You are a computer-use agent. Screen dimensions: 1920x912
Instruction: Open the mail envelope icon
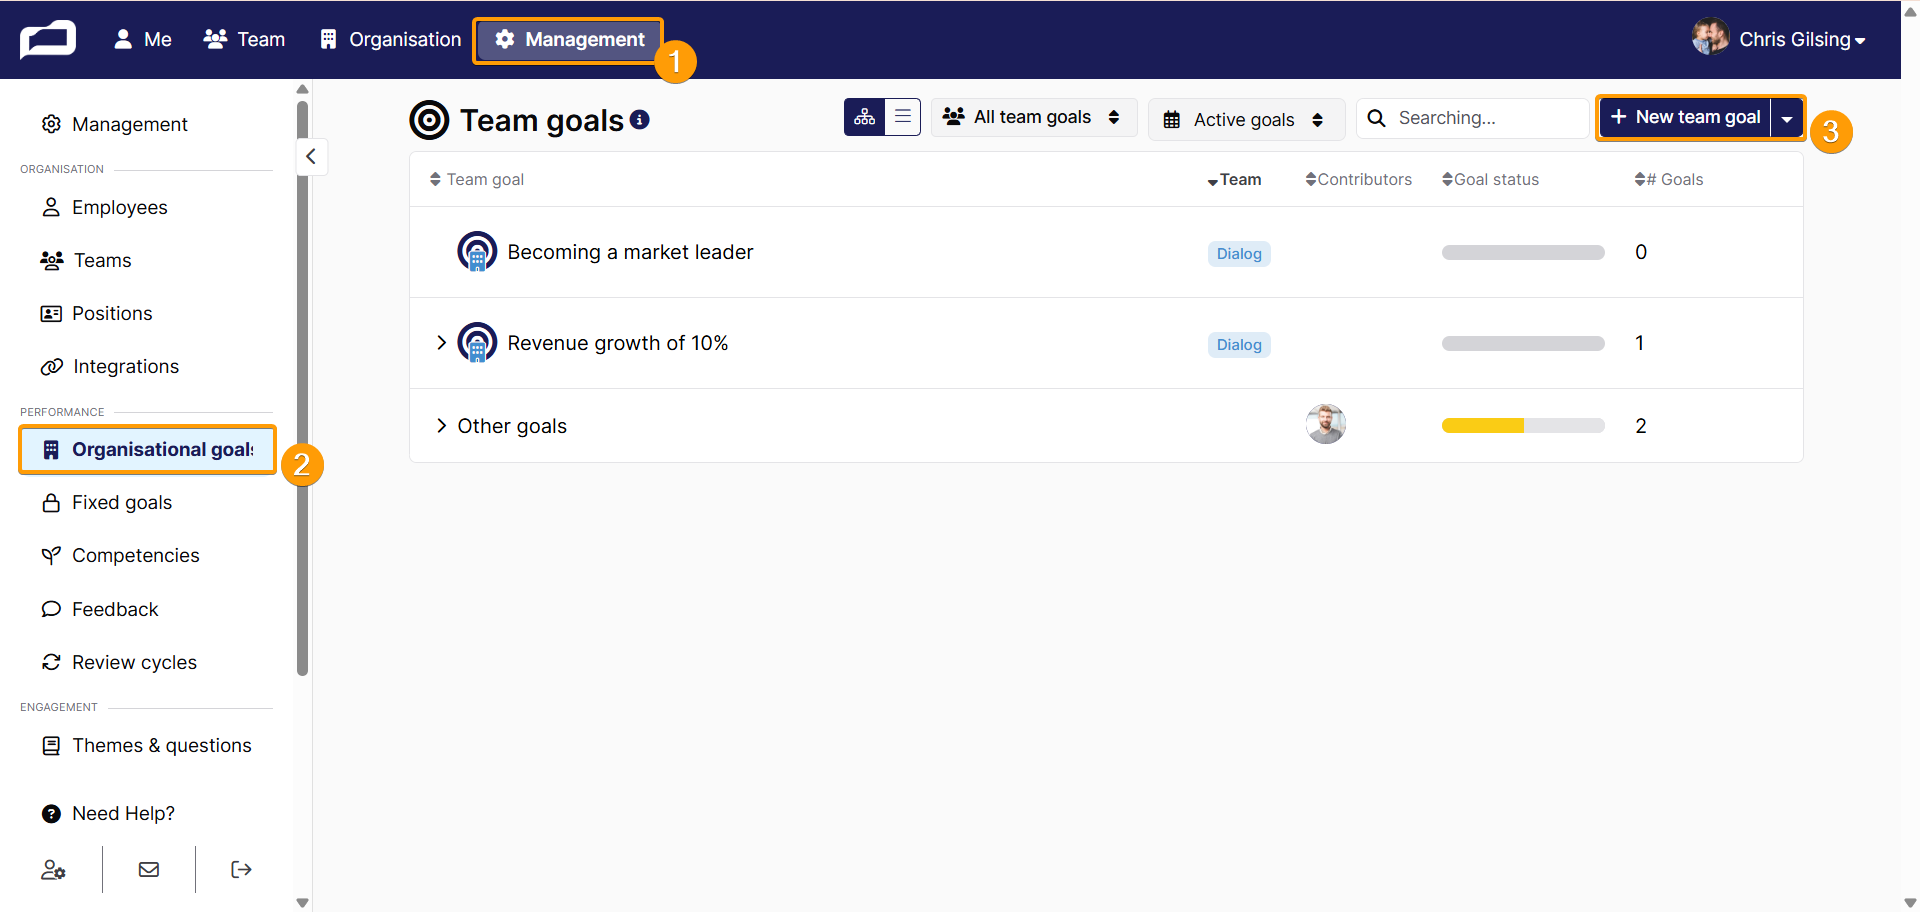(x=149, y=870)
